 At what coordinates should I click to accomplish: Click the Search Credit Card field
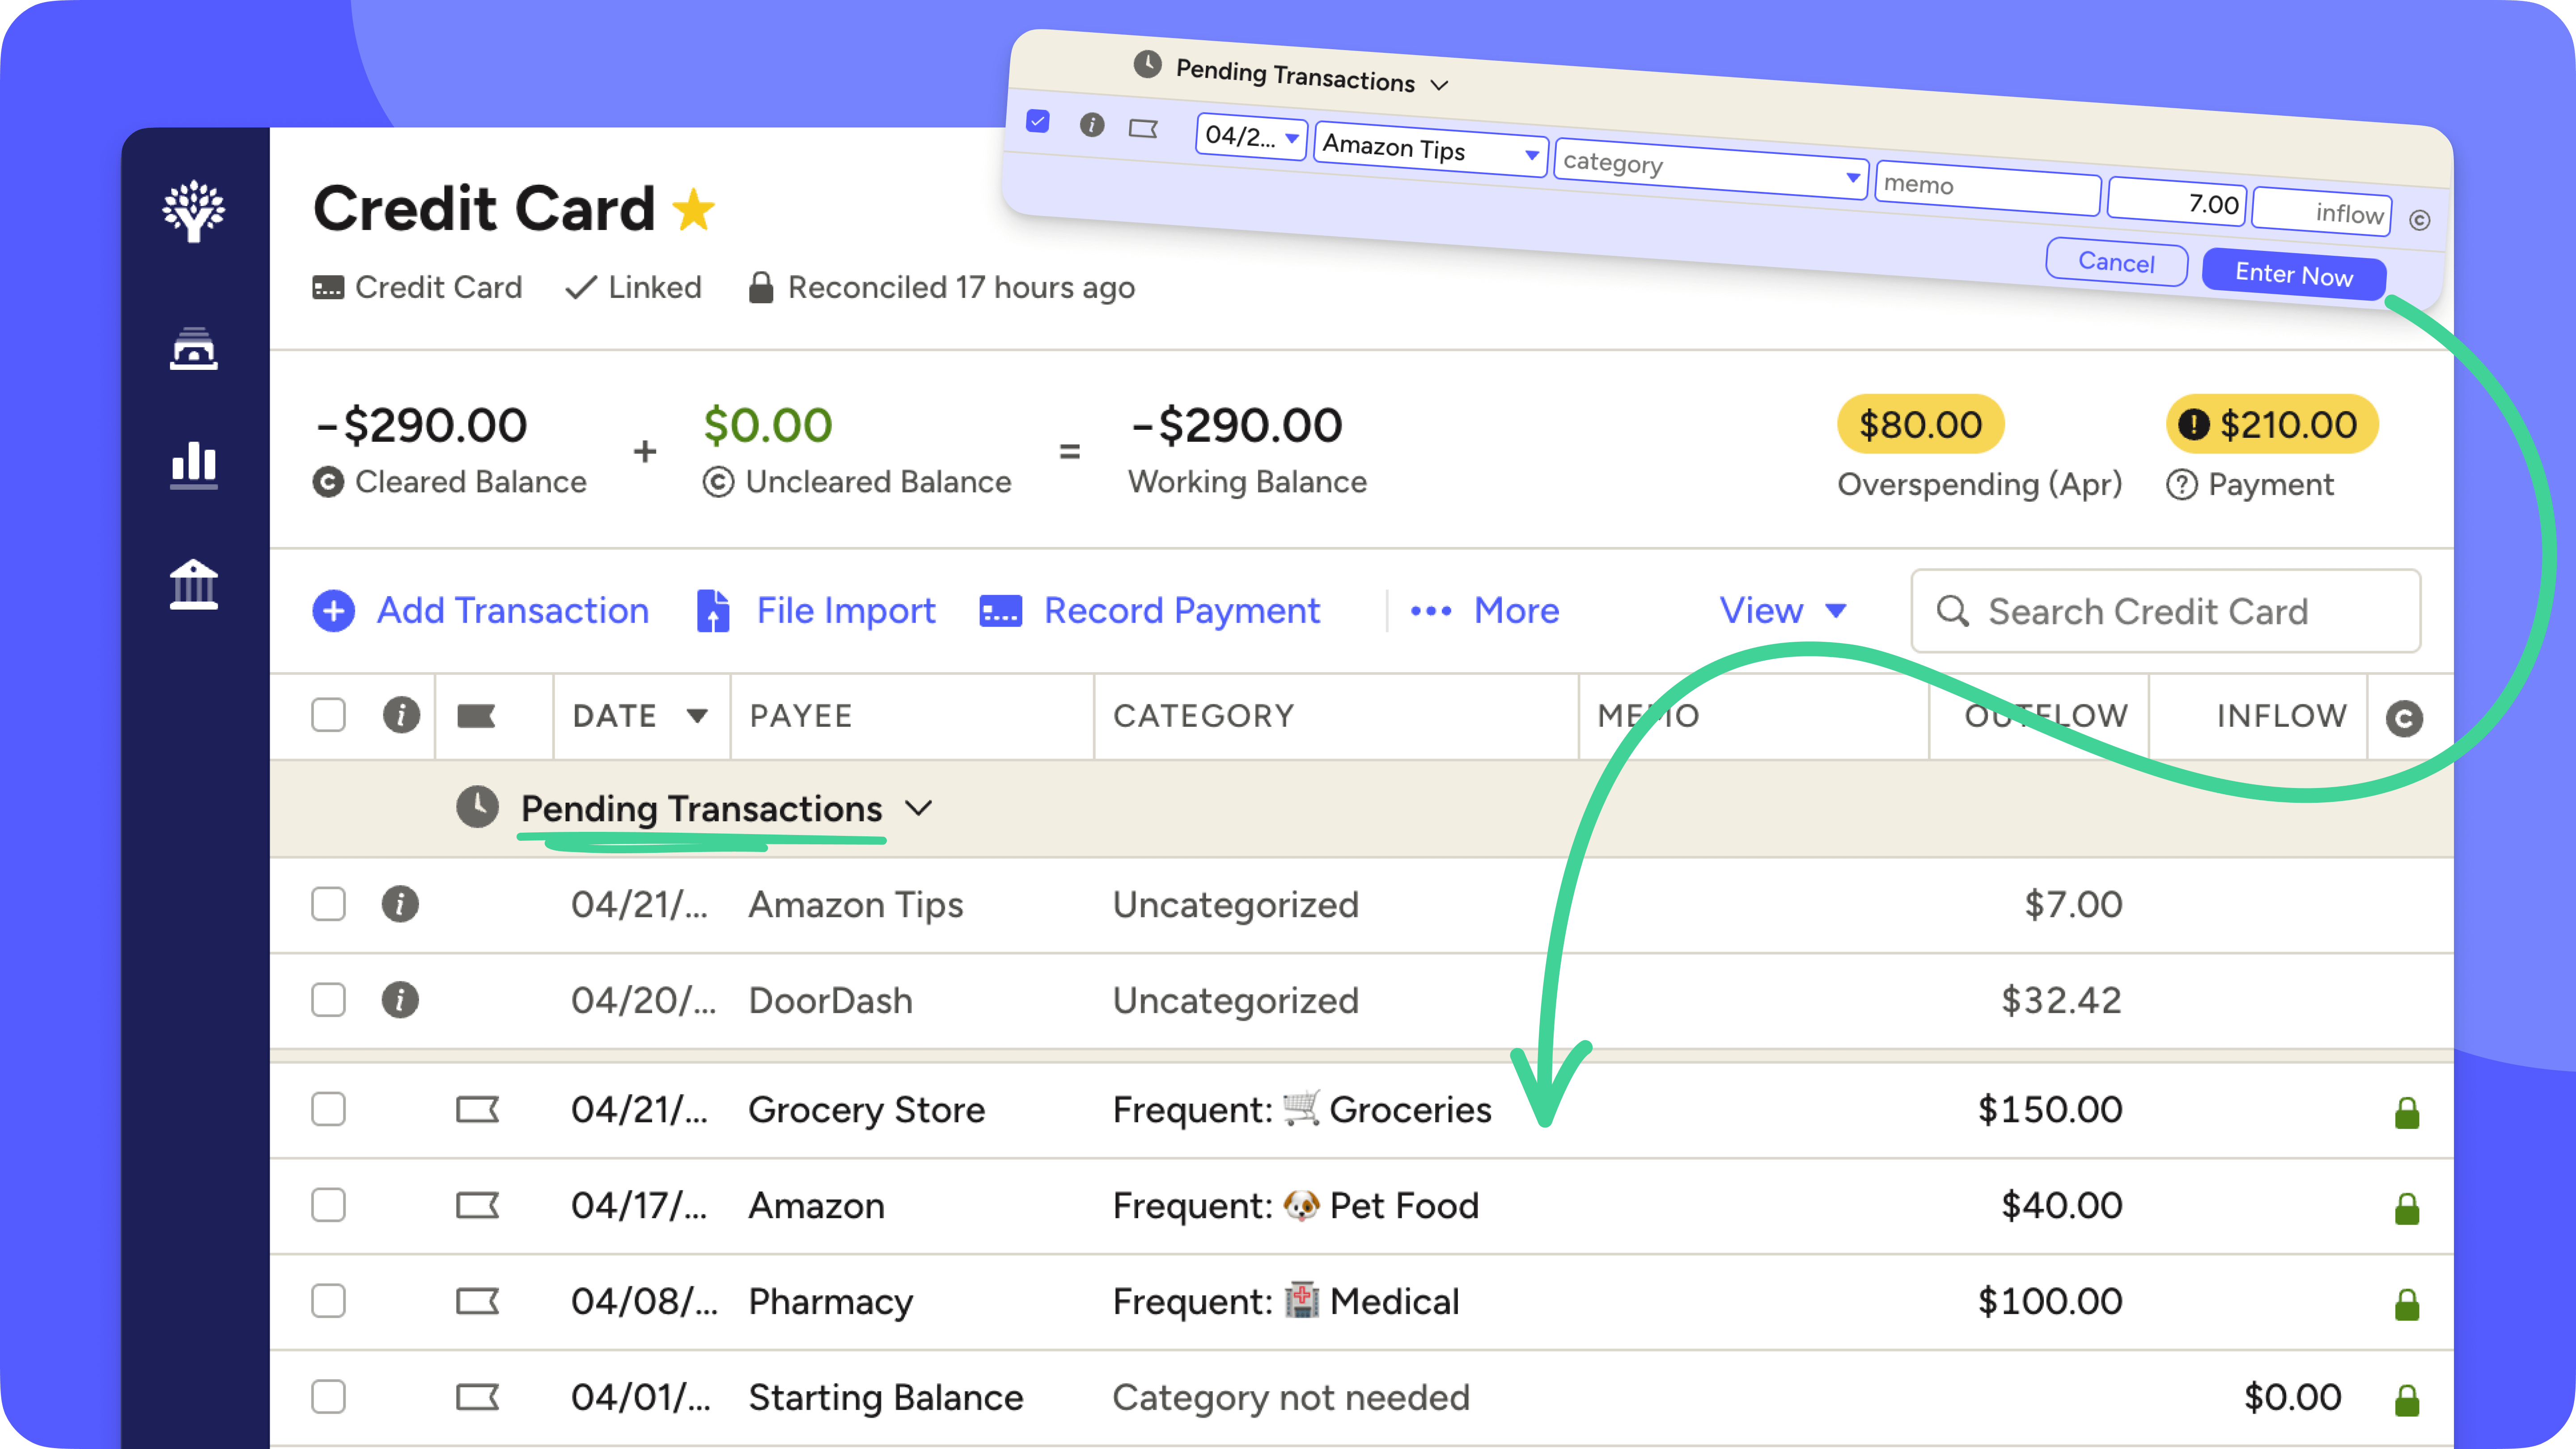pyautogui.click(x=2165, y=611)
